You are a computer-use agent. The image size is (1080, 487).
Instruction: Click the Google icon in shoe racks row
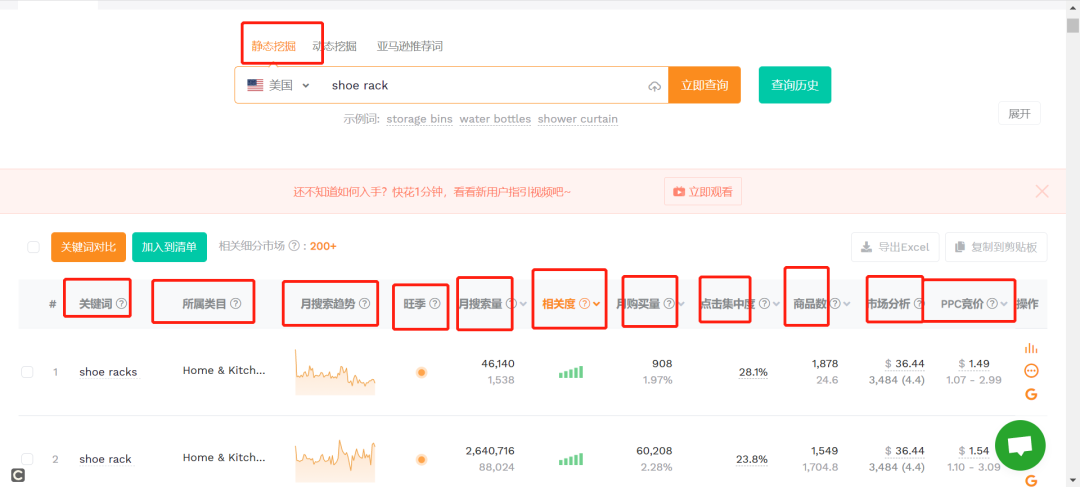pyautogui.click(x=1031, y=394)
